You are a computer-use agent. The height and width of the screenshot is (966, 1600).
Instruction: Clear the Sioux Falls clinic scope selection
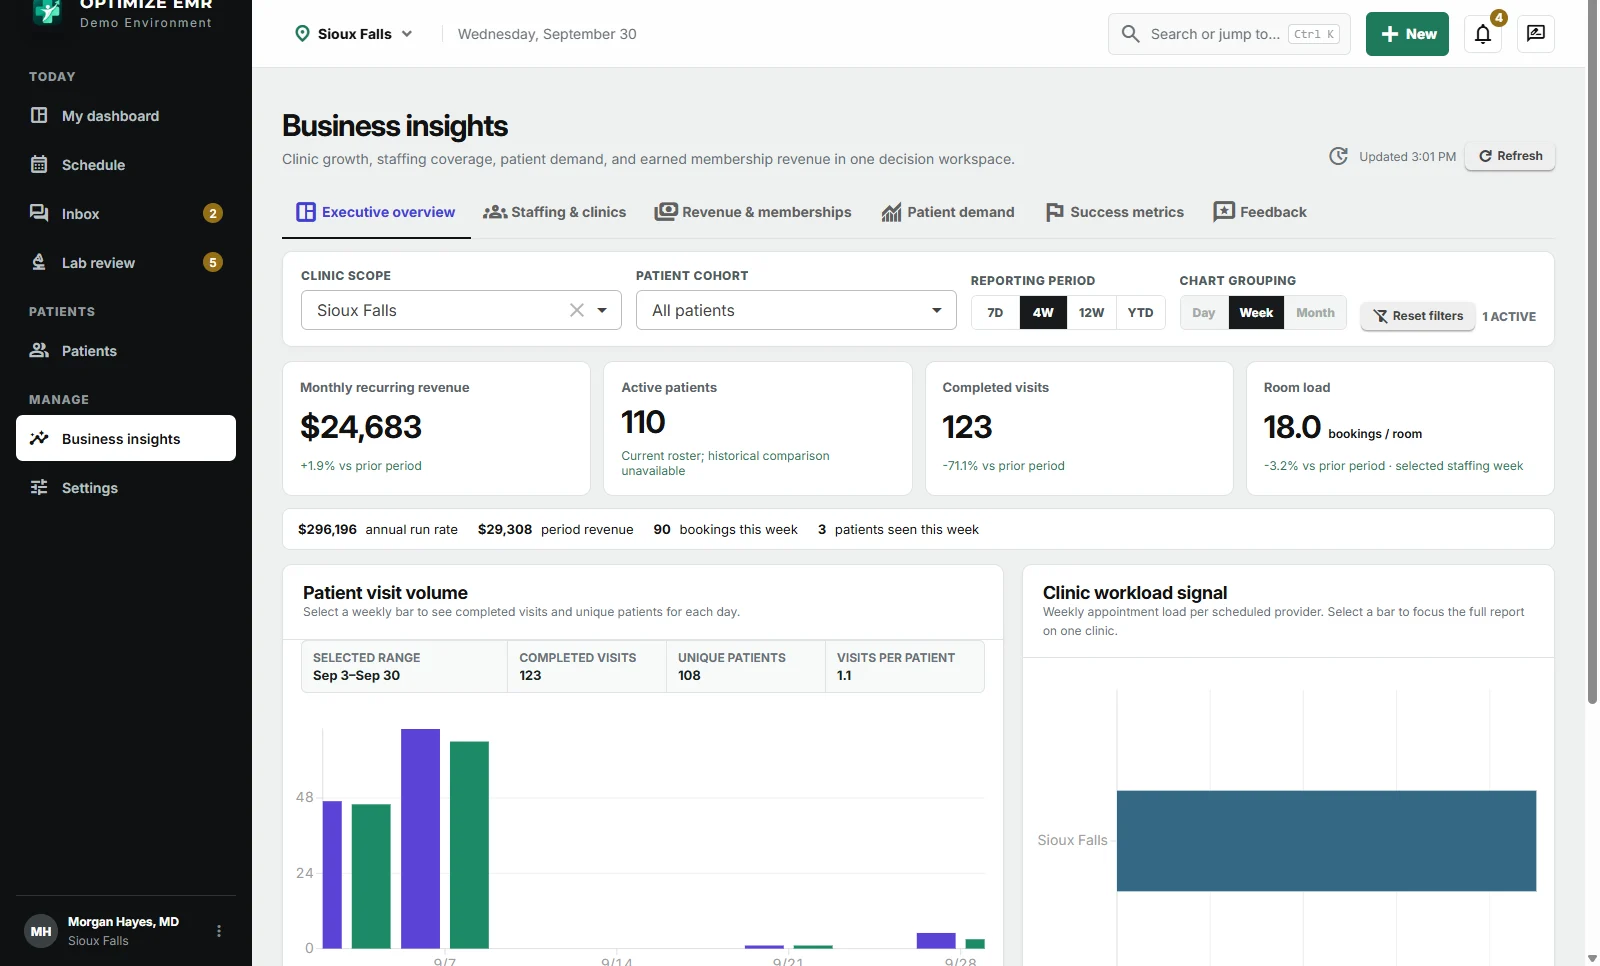pos(577,310)
